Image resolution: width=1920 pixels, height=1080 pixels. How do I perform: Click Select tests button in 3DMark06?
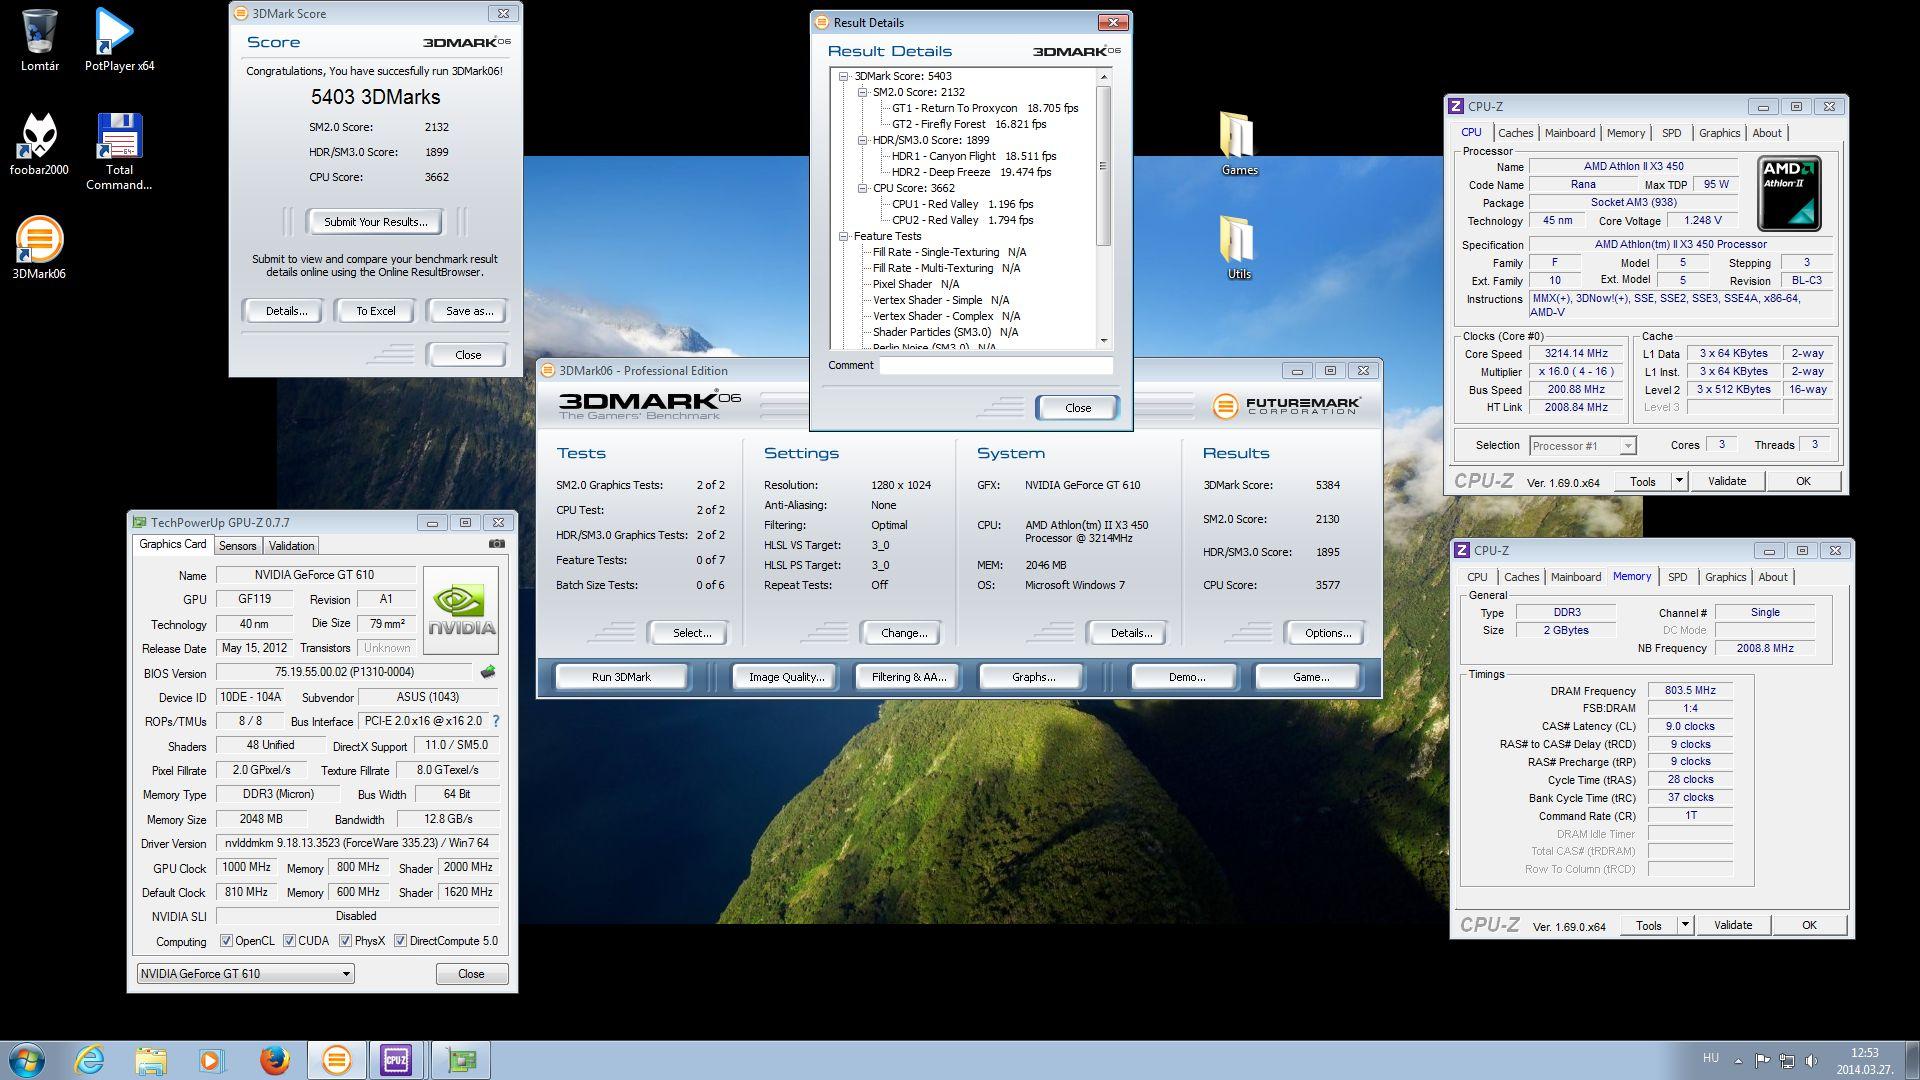pyautogui.click(x=691, y=633)
